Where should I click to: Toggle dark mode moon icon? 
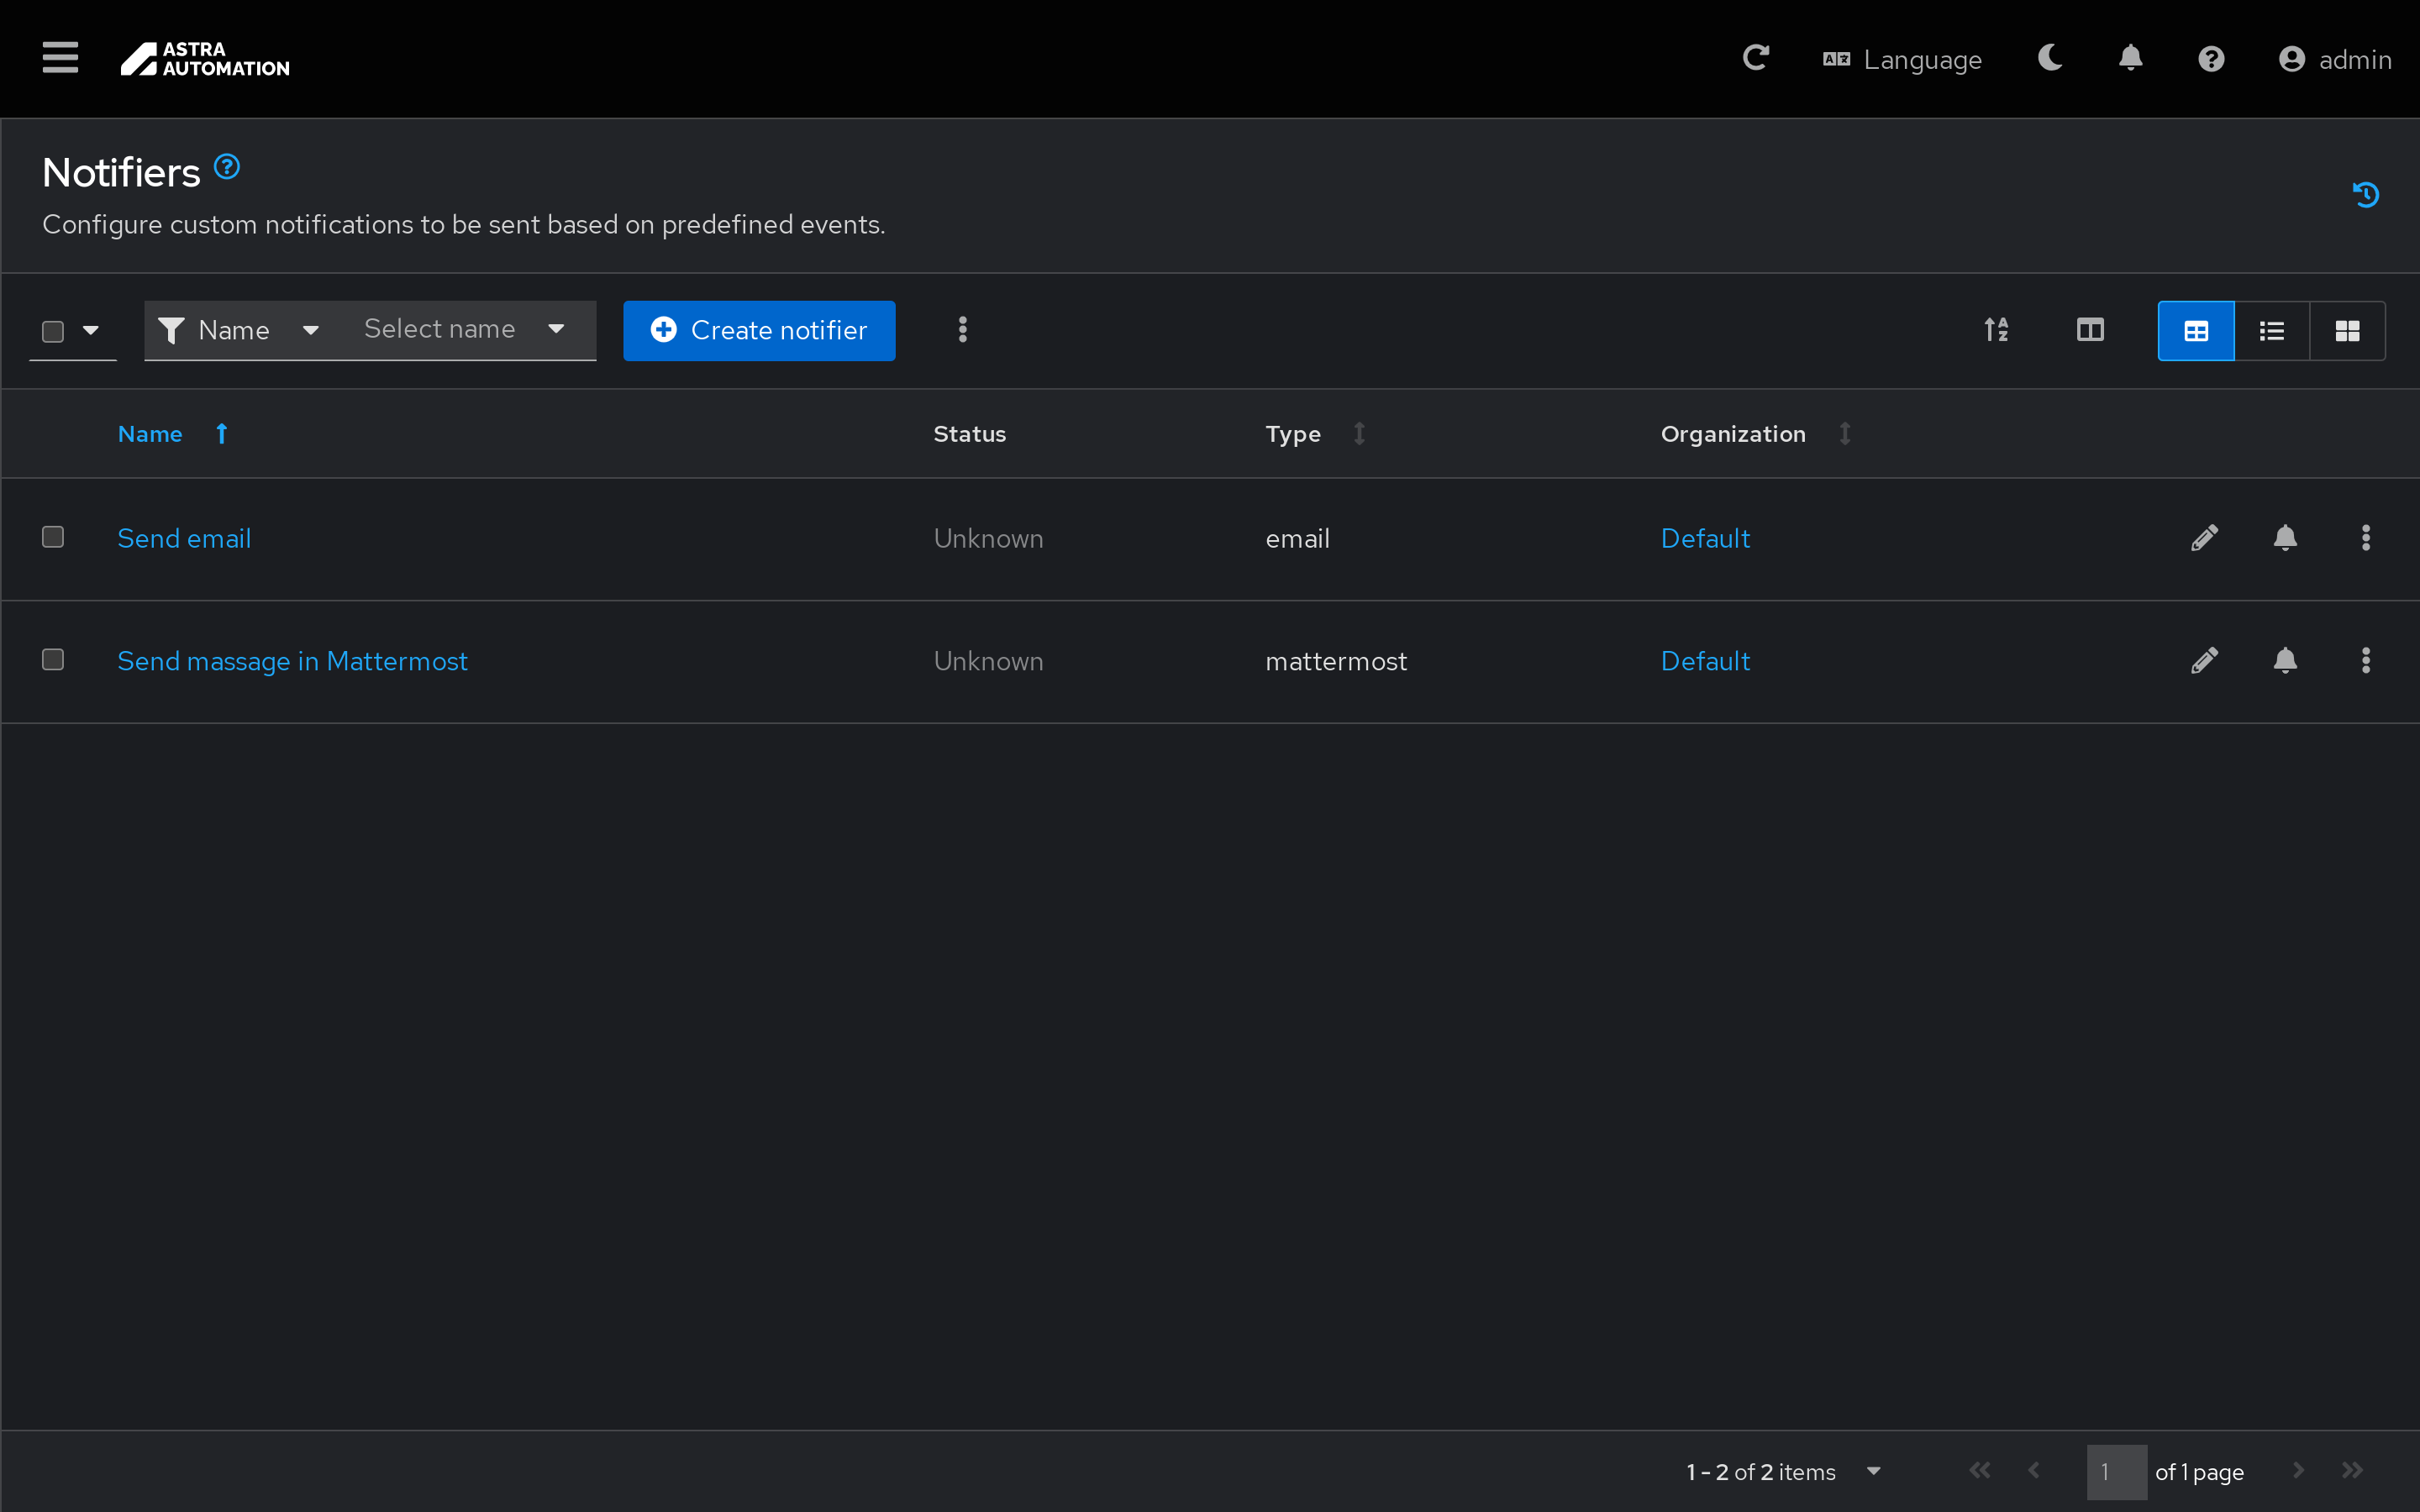[2050, 58]
